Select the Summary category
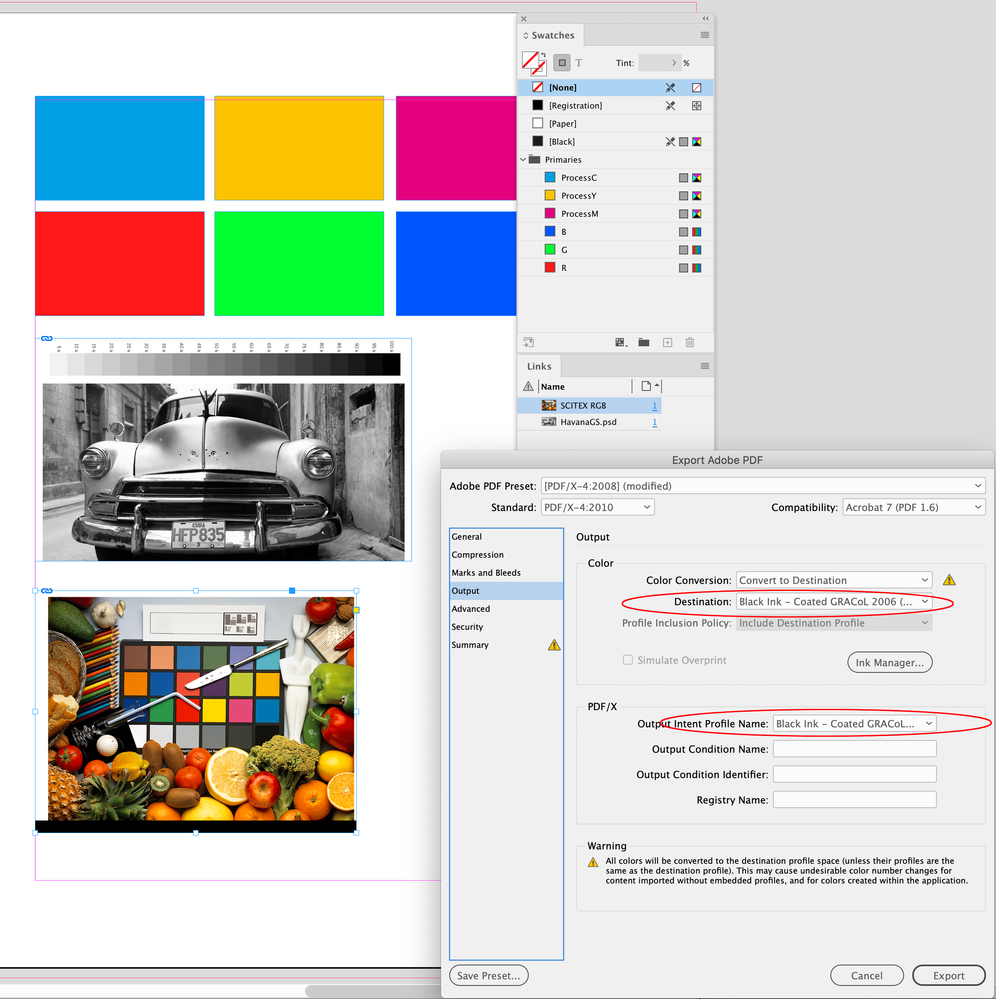The width and height of the screenshot is (996, 999). tap(506, 645)
